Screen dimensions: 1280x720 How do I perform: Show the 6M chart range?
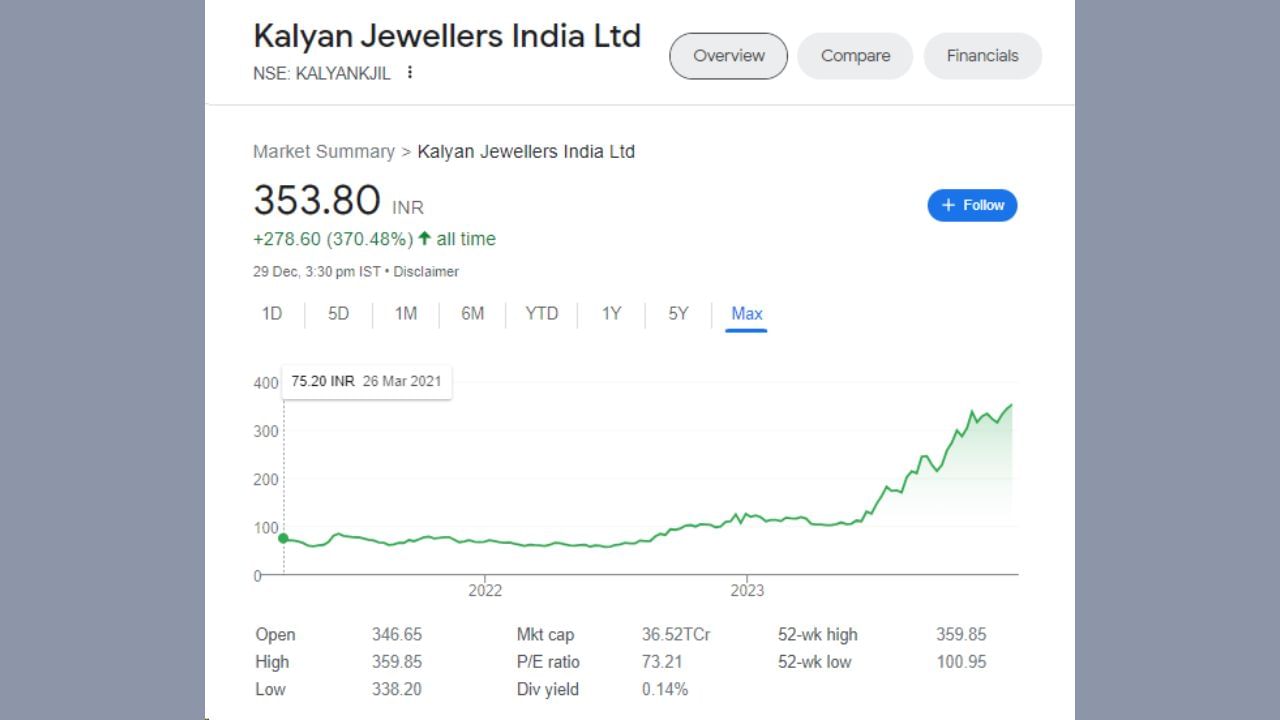472,314
